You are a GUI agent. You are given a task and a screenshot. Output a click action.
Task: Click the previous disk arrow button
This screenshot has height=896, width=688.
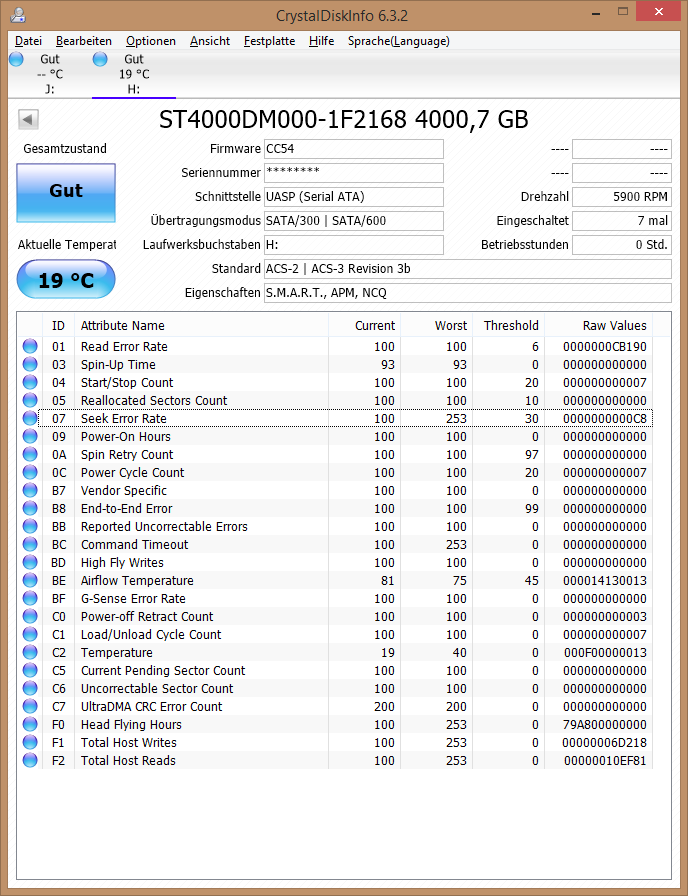pyautogui.click(x=29, y=119)
